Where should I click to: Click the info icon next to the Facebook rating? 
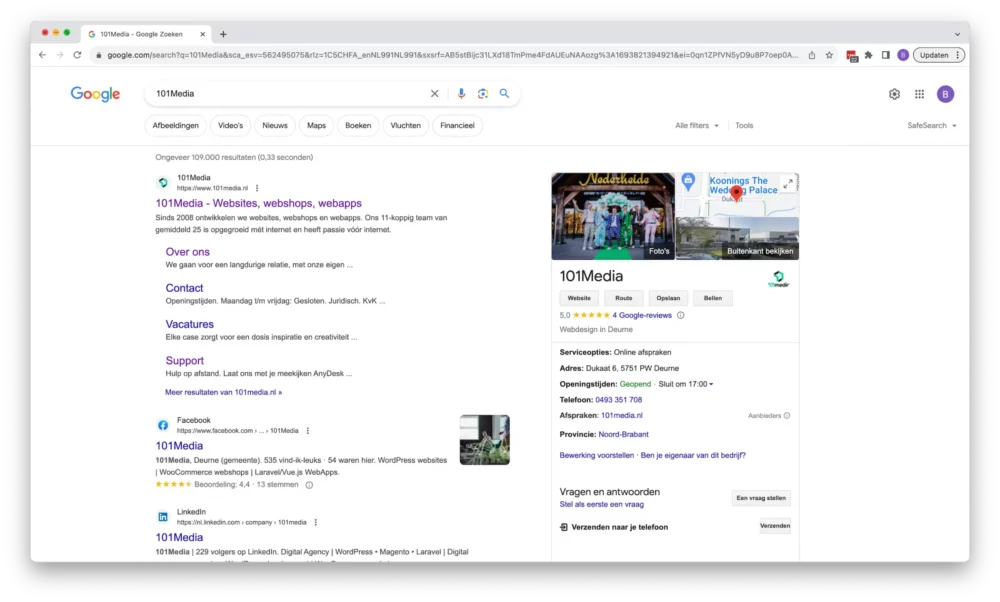coord(309,485)
